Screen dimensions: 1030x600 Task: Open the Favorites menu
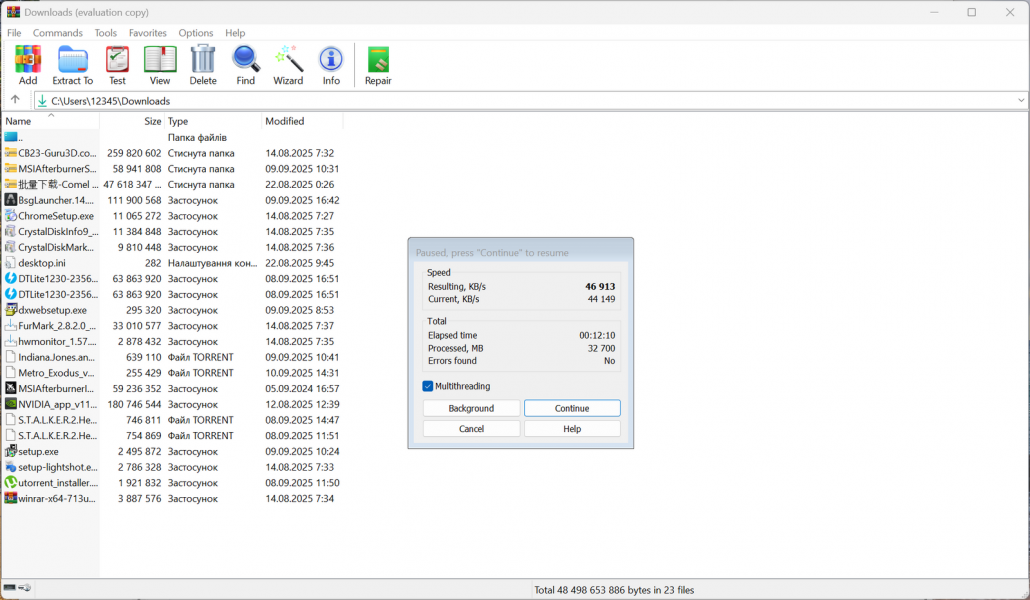(x=148, y=33)
